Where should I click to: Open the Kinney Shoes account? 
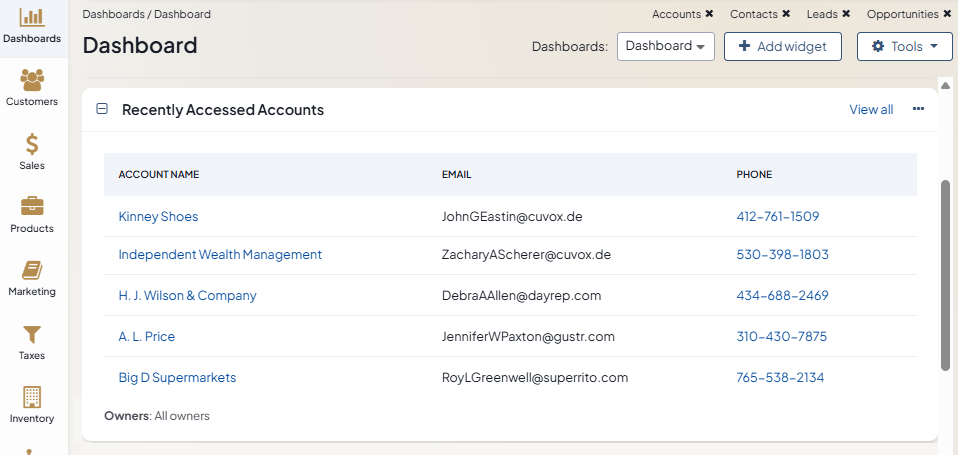click(158, 216)
